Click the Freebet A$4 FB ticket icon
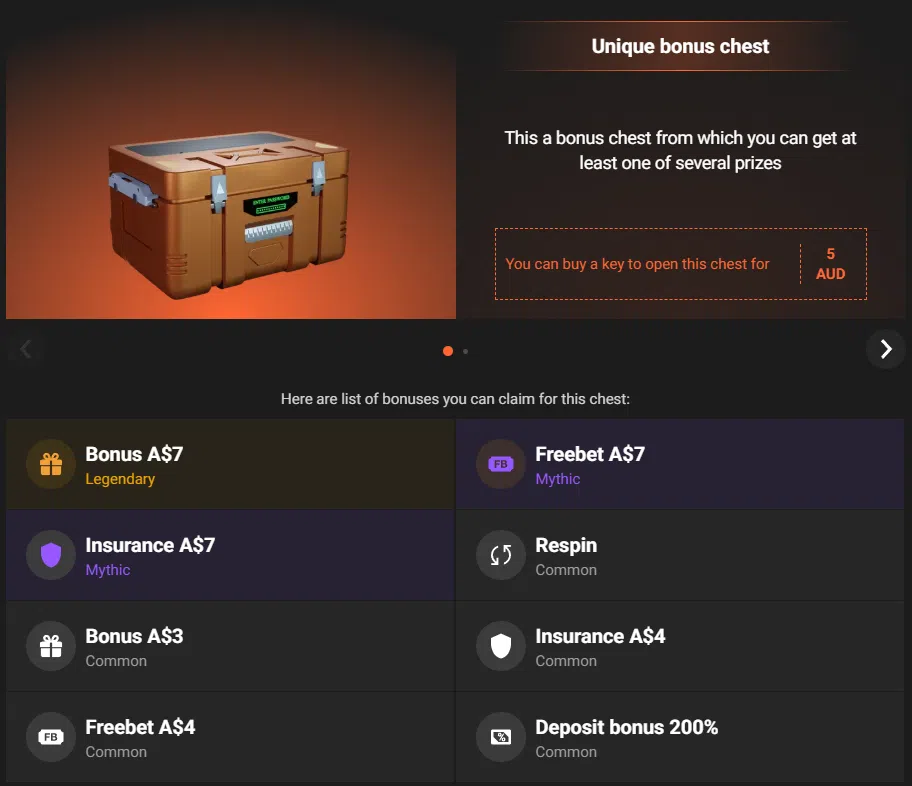The image size is (912, 786). (51, 737)
